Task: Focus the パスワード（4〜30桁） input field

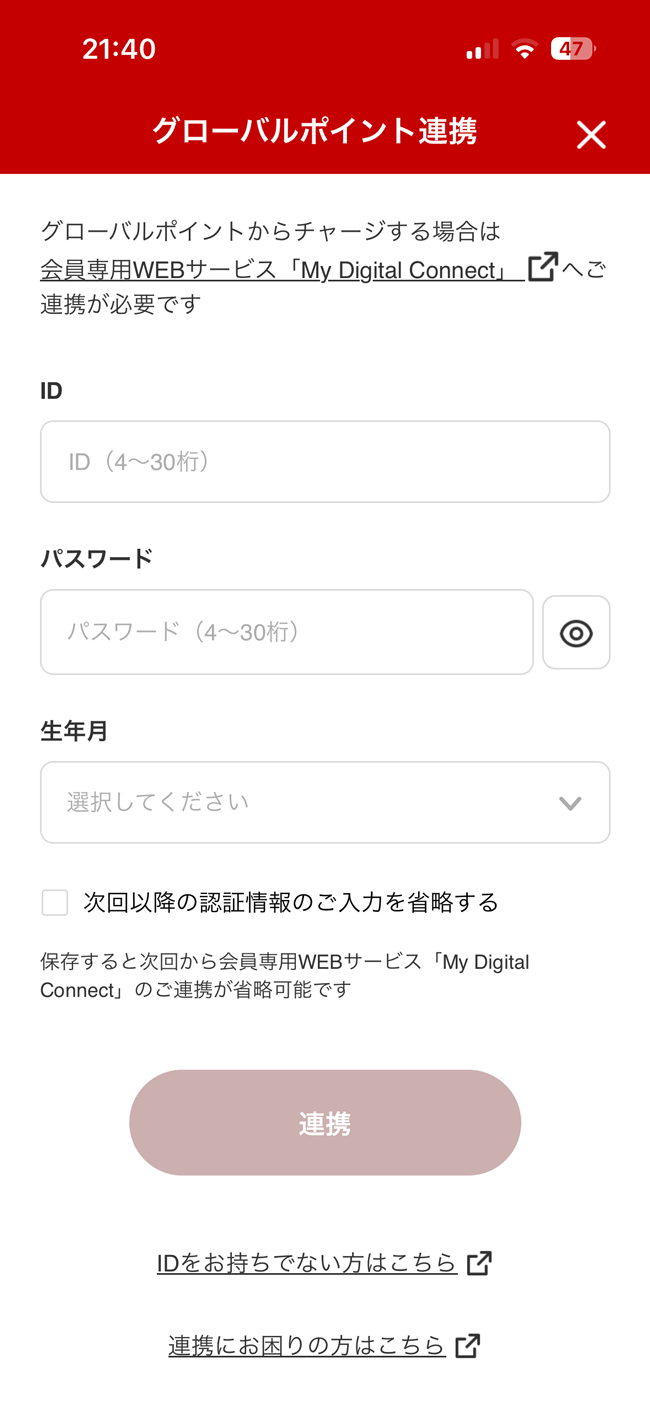Action: click(286, 632)
